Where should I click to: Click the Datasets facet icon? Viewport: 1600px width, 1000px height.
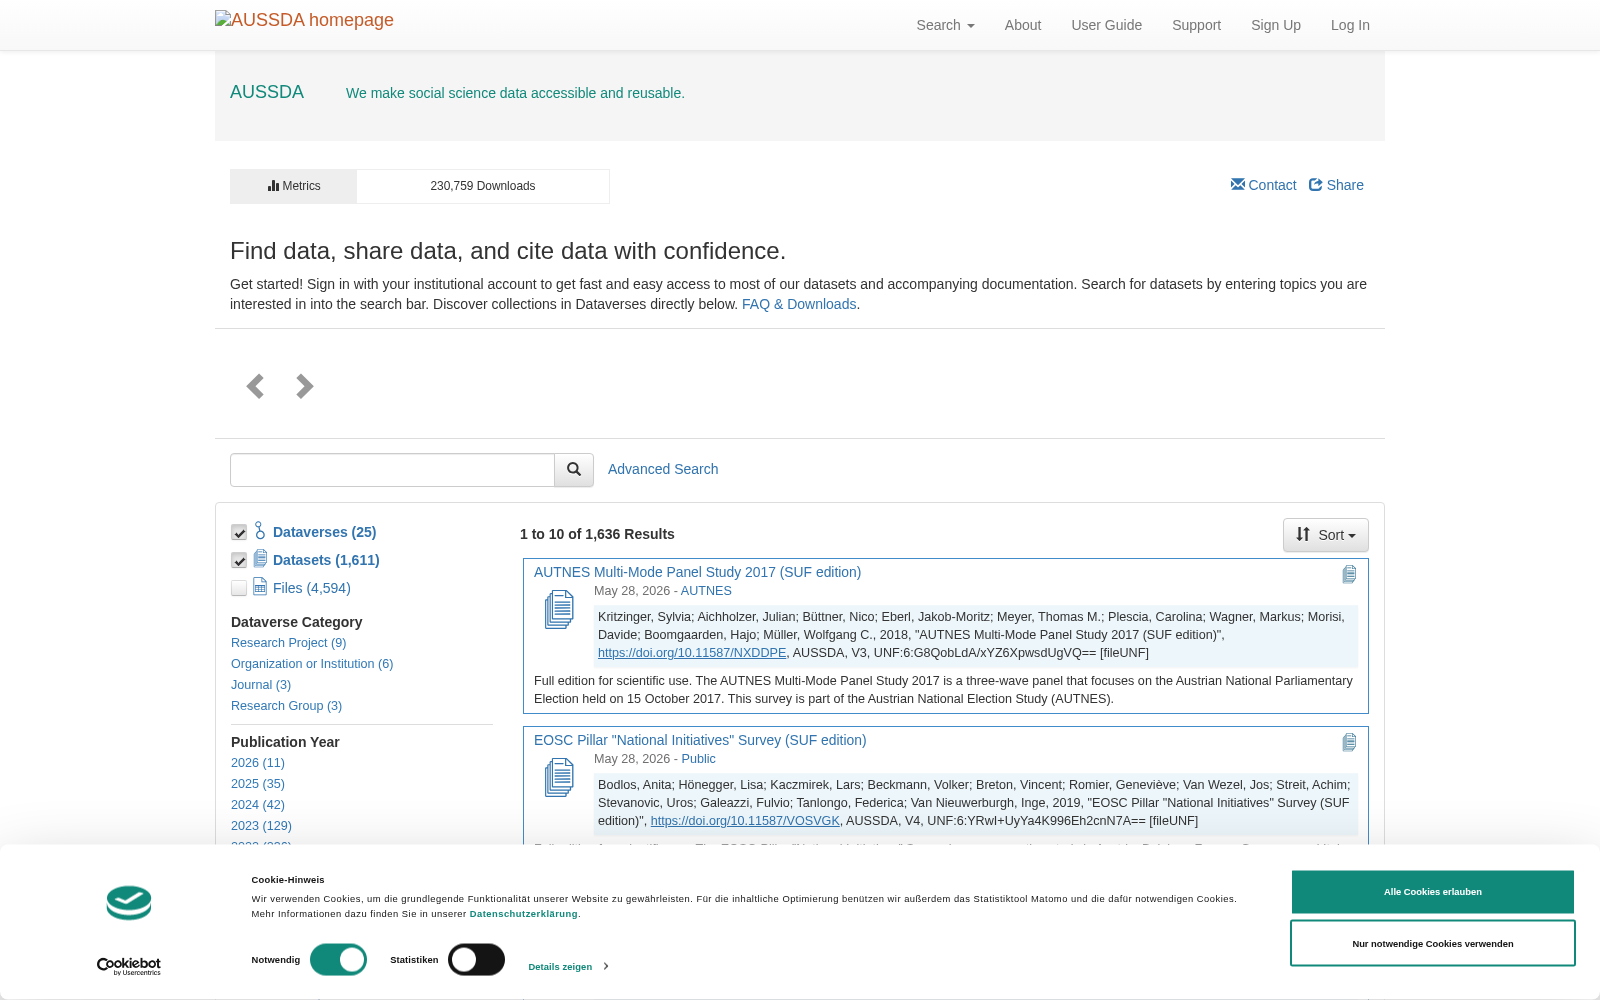coord(260,558)
